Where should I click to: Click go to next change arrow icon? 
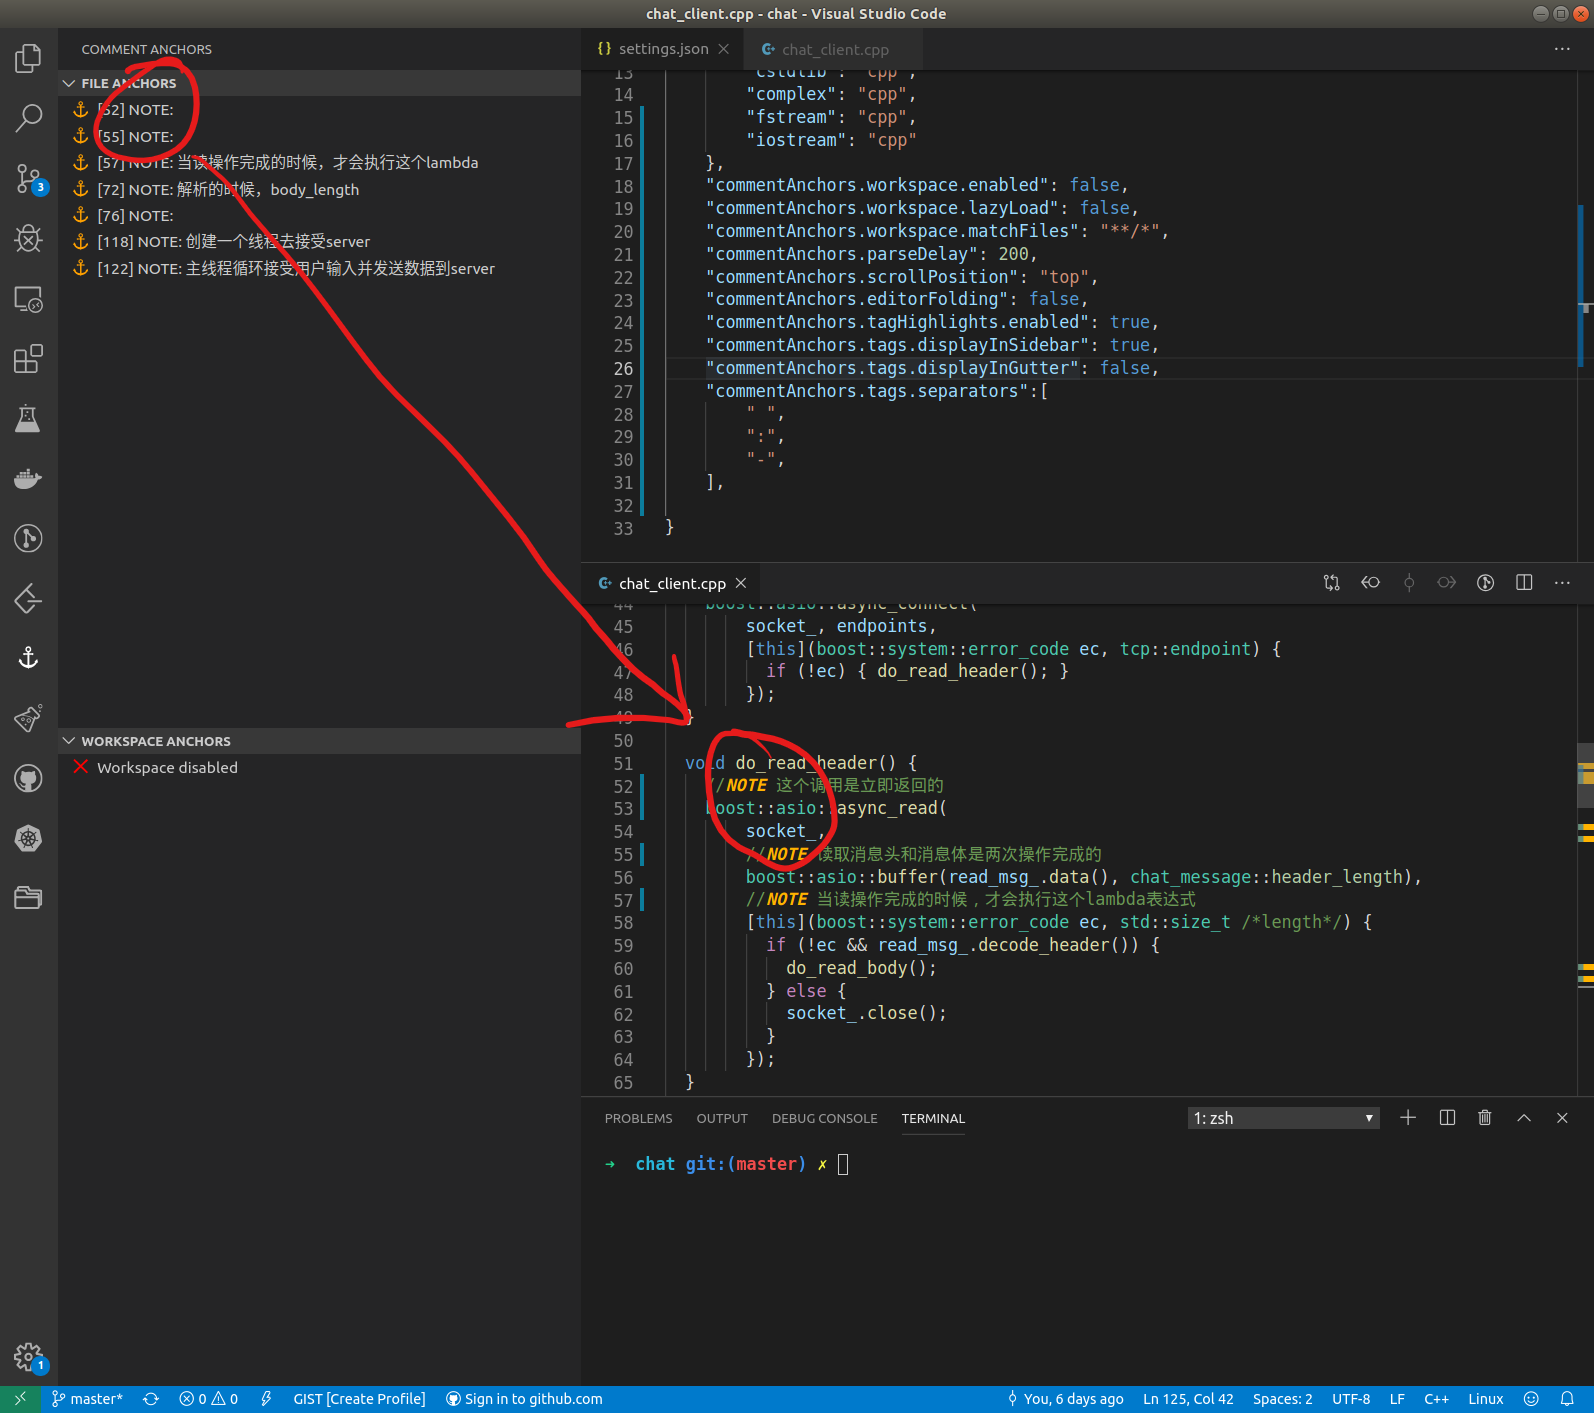click(1447, 583)
